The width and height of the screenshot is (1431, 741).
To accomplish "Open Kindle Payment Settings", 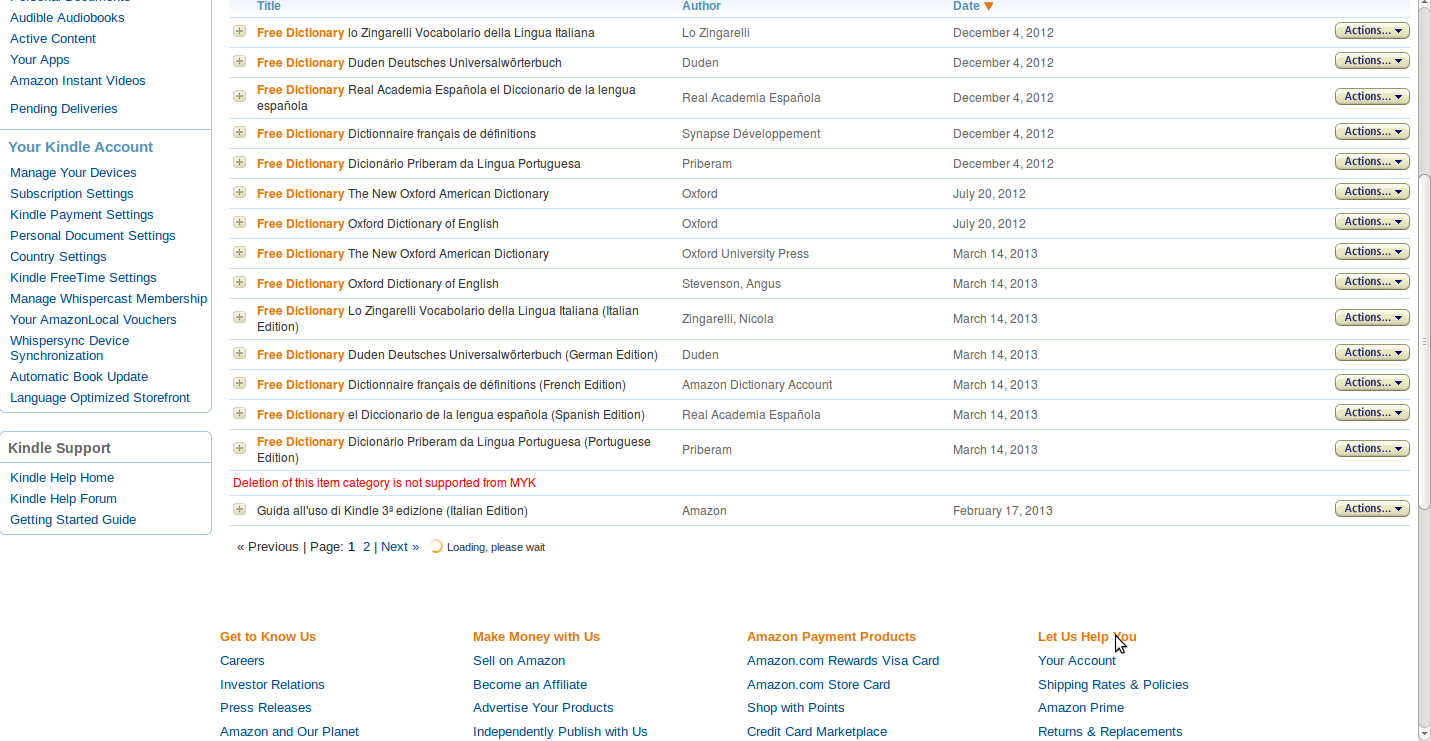I will click(x=82, y=215).
